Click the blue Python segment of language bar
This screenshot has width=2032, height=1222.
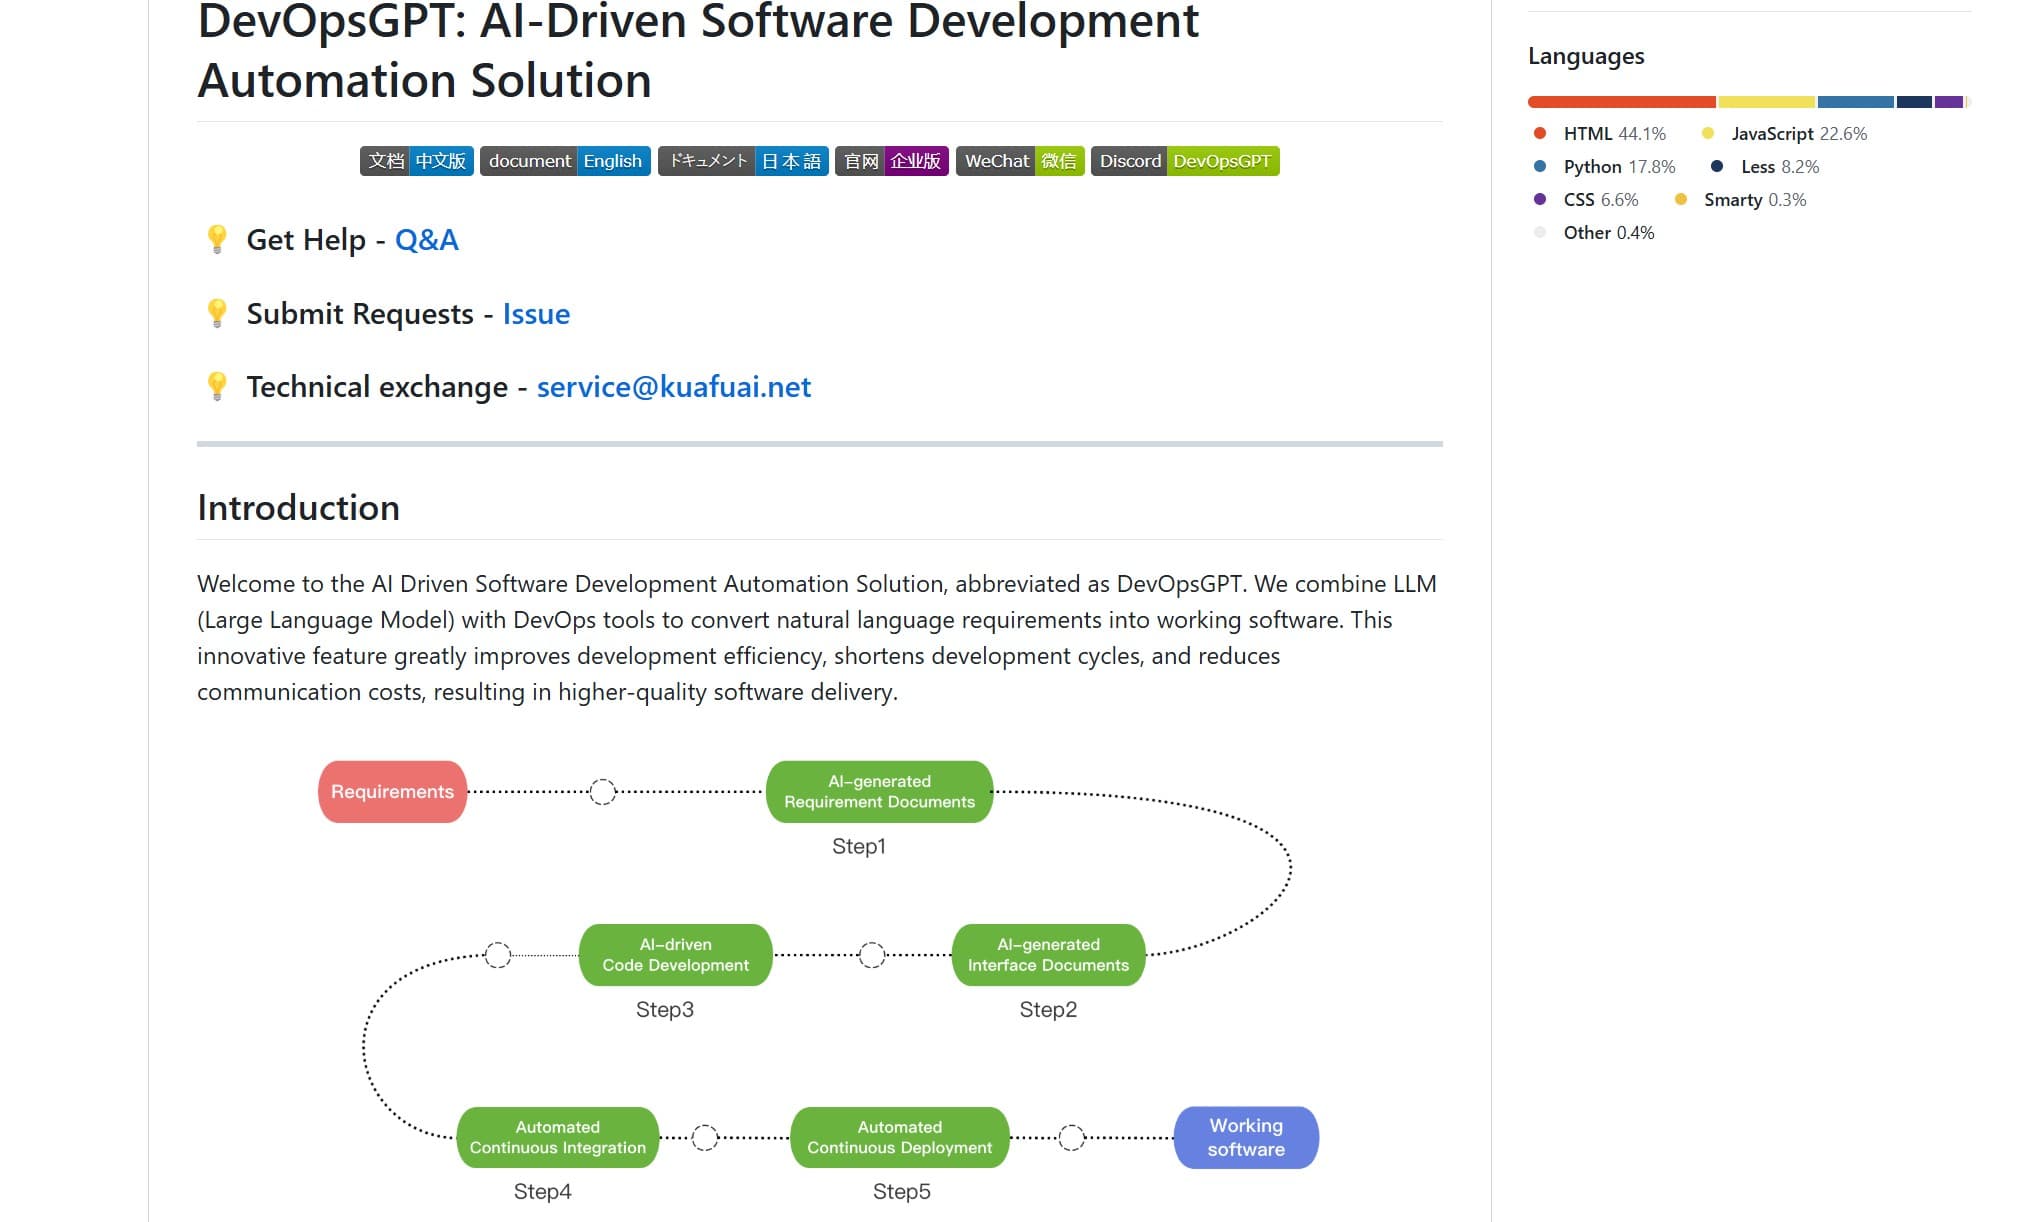point(1856,102)
